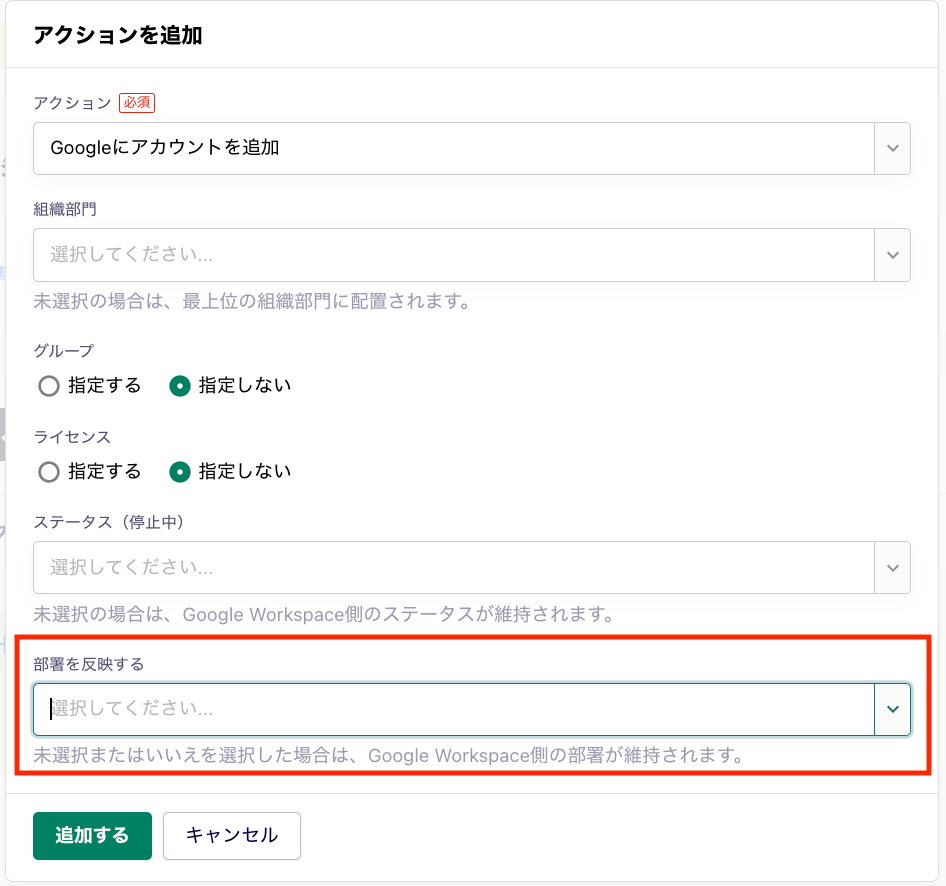Open the ステータス（停止中）dropdown arrow
The height and width of the screenshot is (886, 946).
892,566
